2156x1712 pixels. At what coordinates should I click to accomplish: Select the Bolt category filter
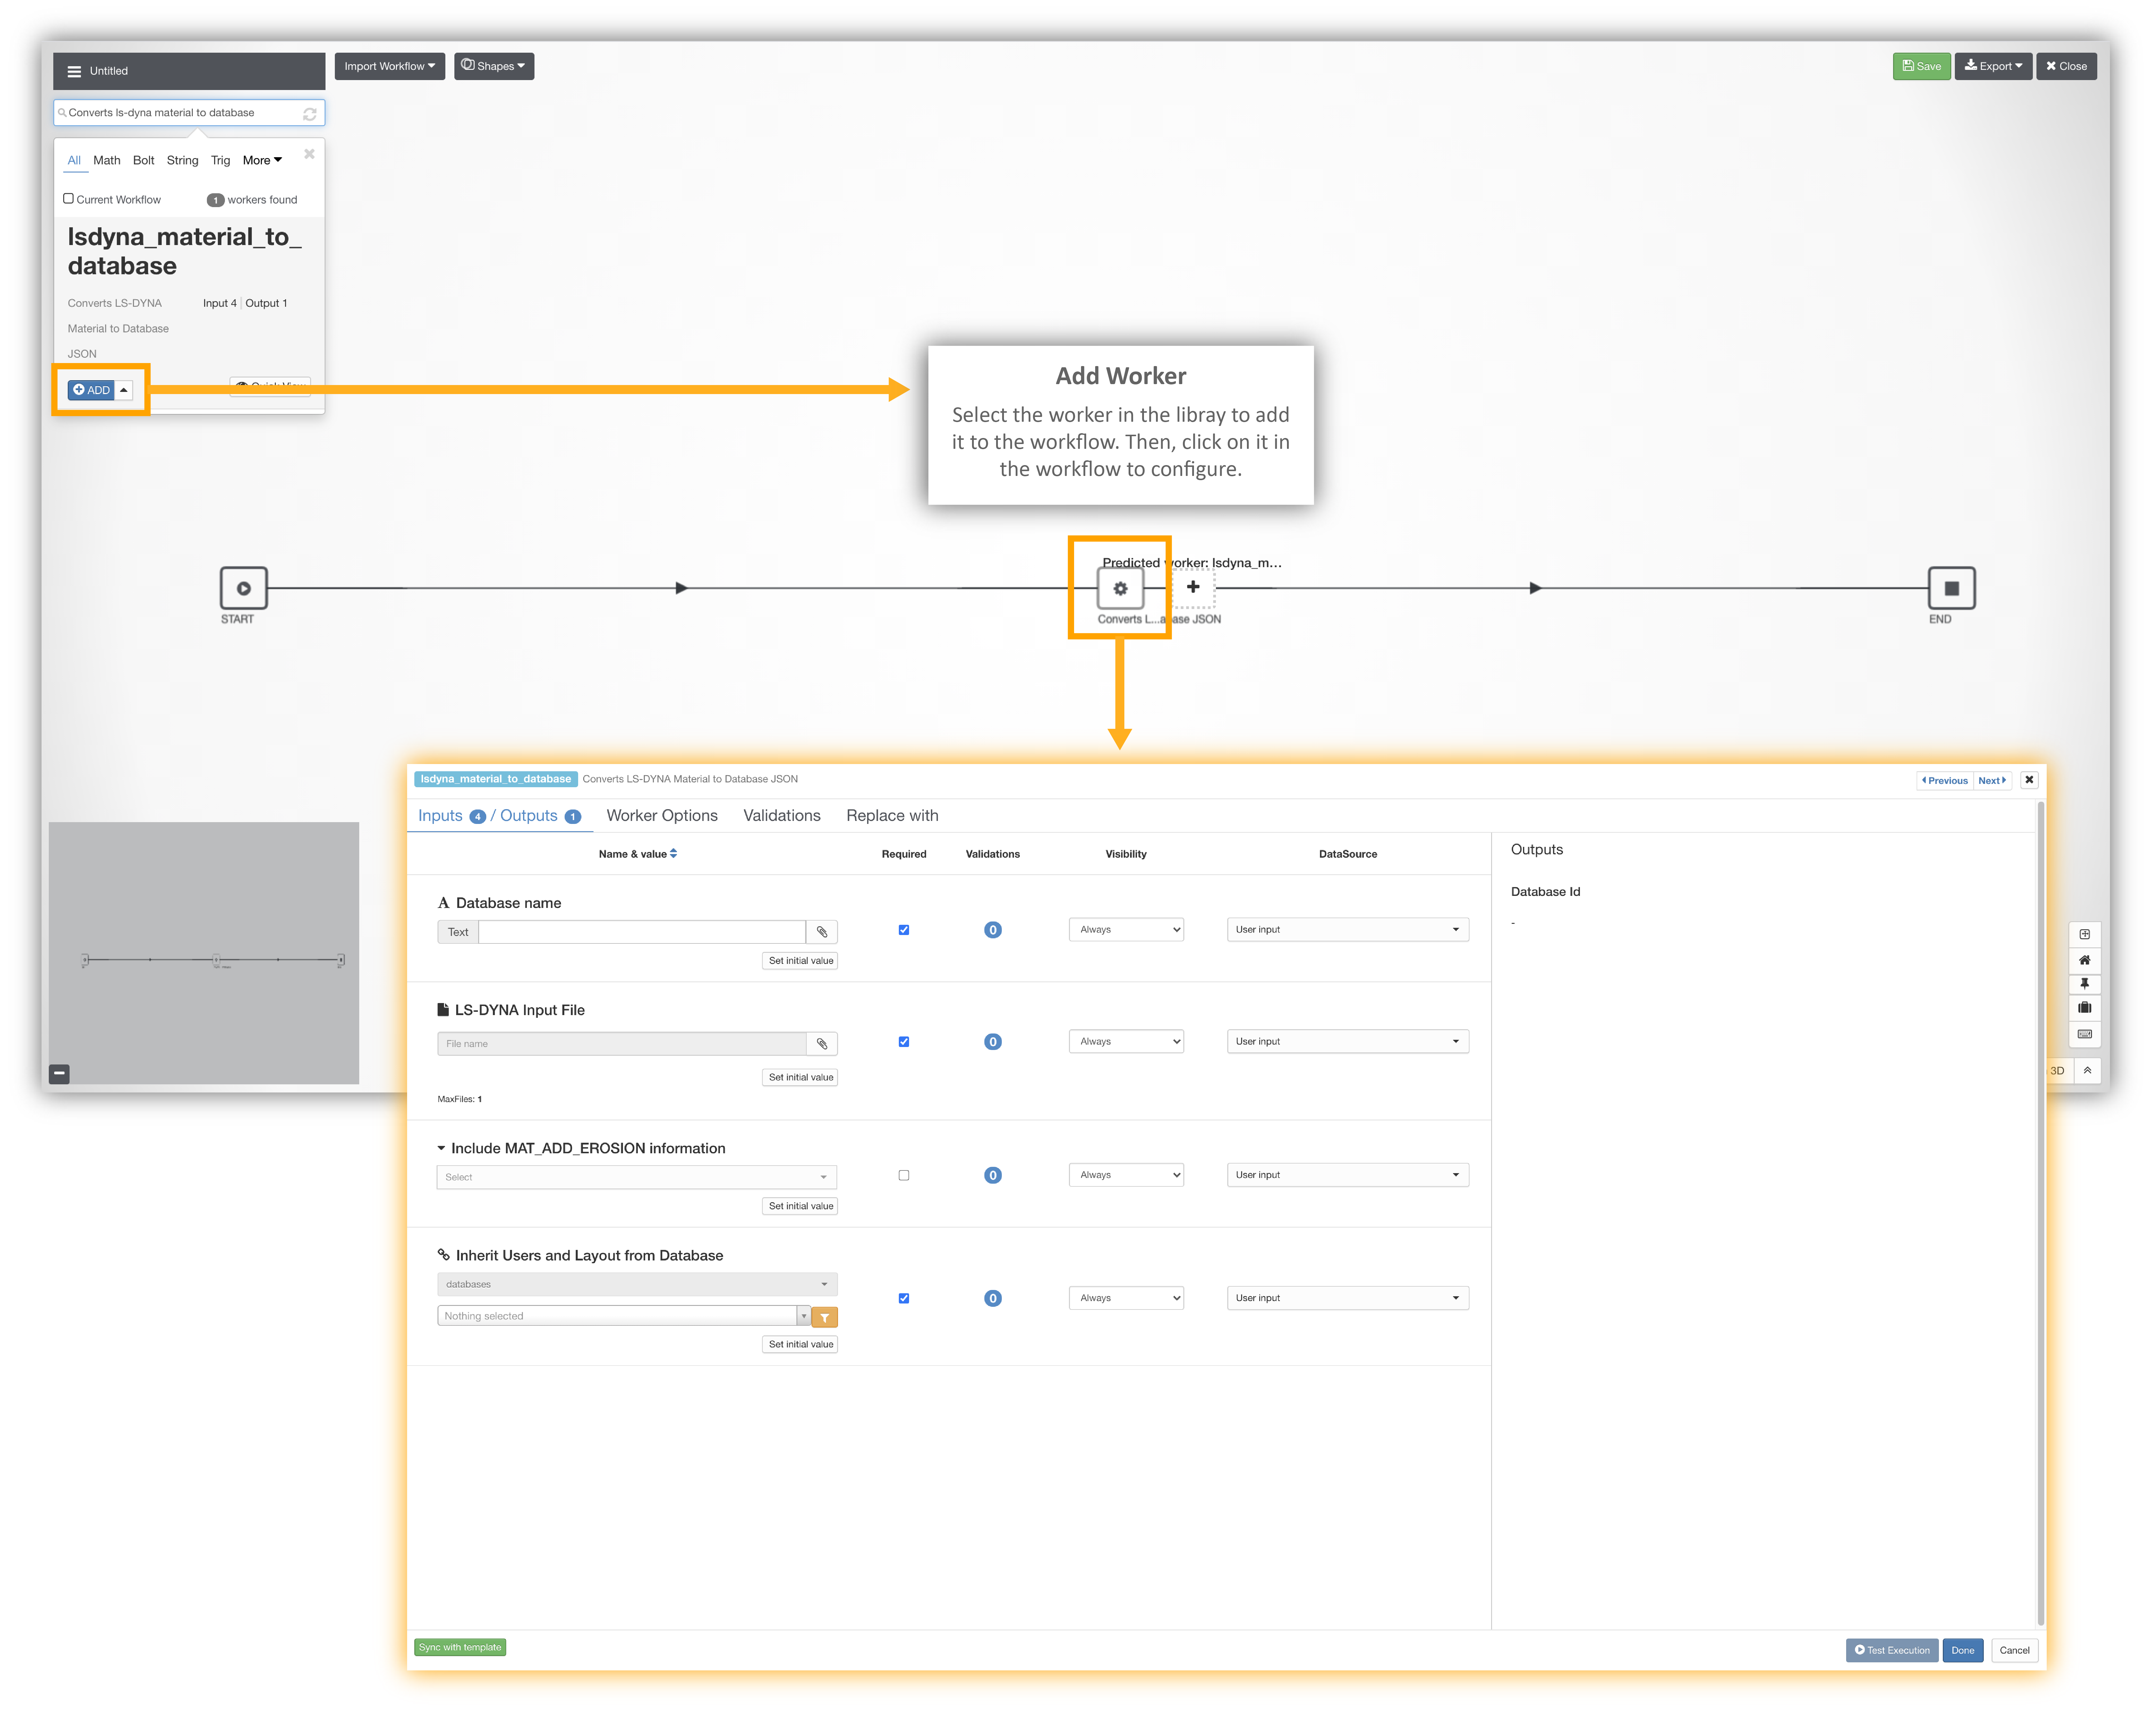[x=144, y=160]
